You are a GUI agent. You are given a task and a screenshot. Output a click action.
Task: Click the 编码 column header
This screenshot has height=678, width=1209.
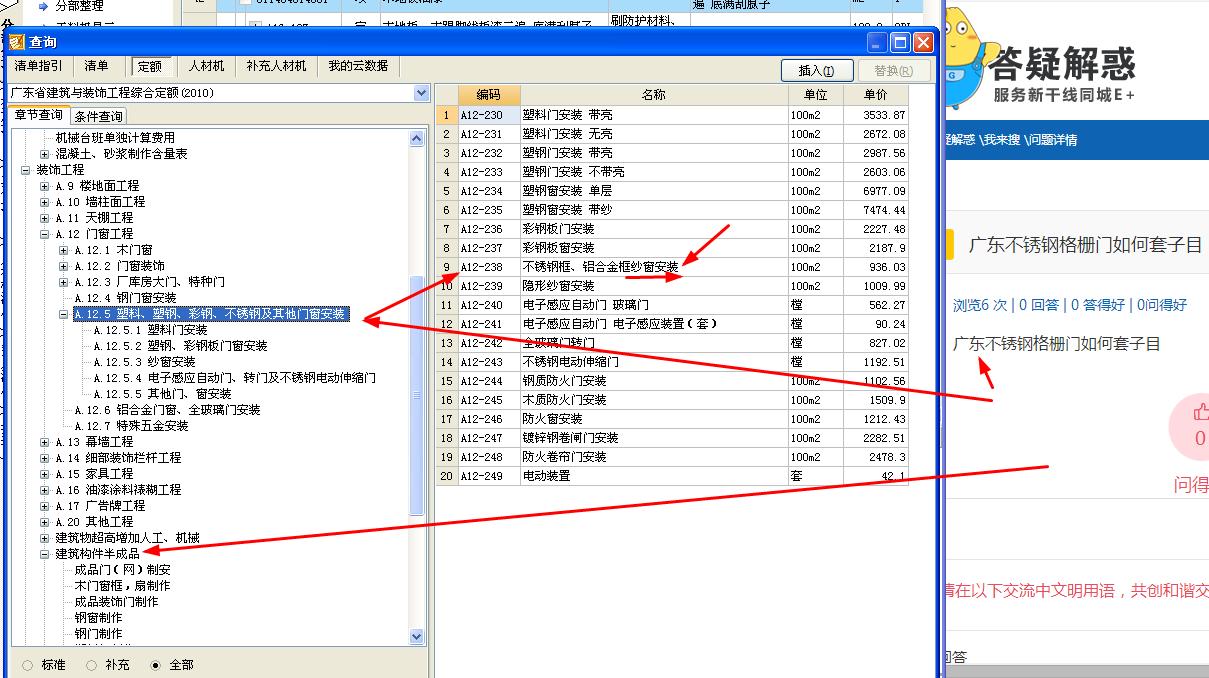tap(489, 95)
